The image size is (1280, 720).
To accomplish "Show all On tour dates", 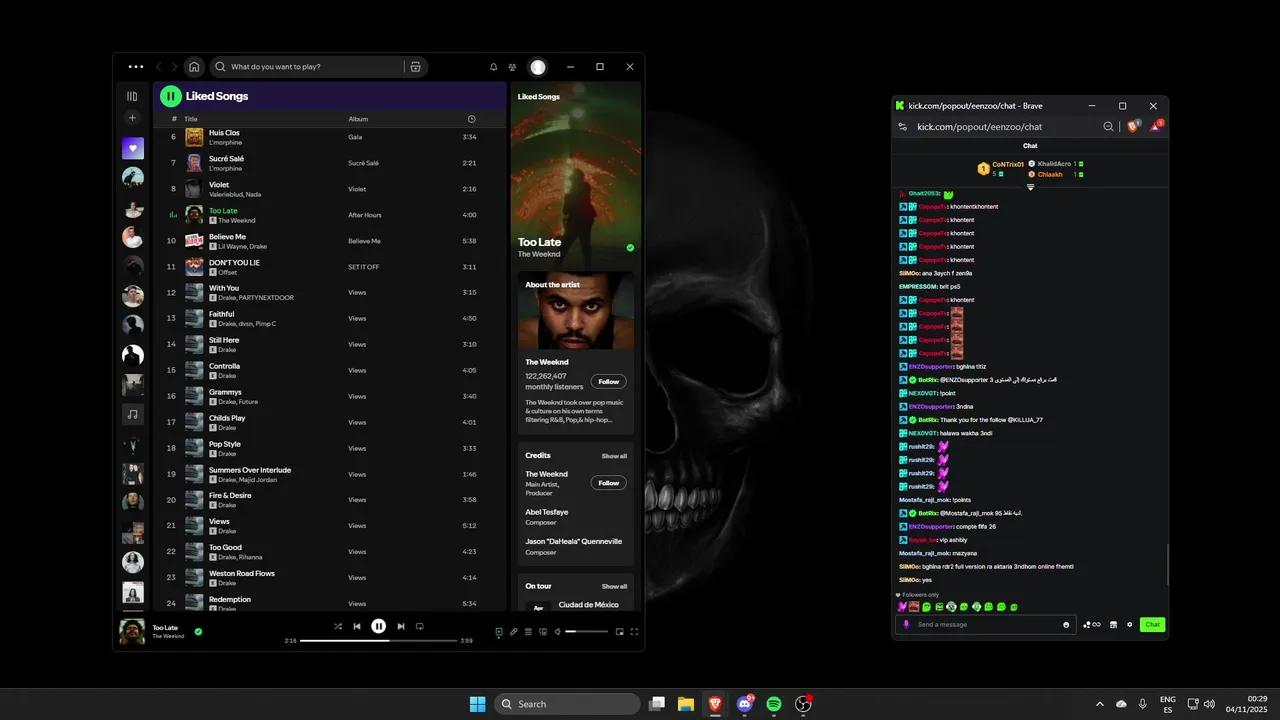I will (614, 586).
